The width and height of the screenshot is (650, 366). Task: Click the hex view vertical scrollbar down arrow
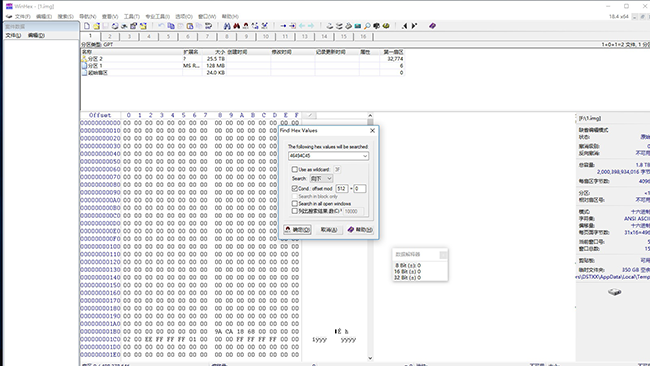370,358
